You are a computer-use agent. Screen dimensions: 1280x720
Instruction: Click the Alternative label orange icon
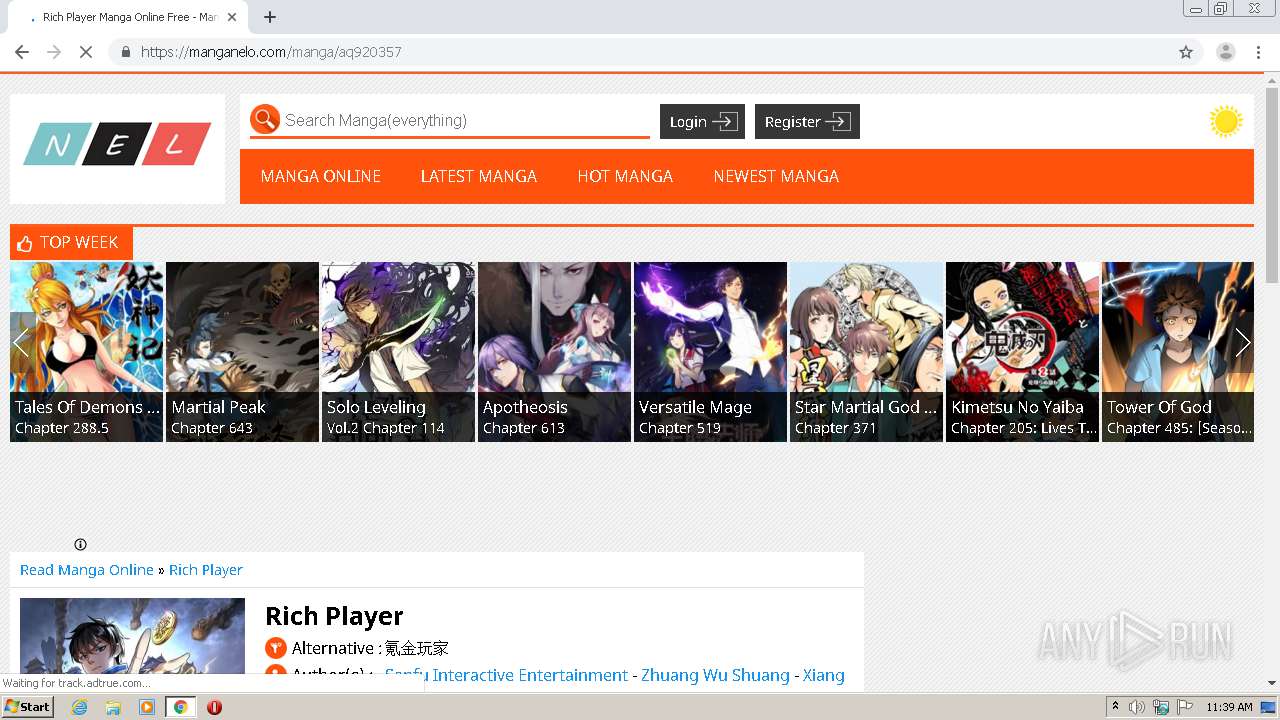(x=275, y=648)
